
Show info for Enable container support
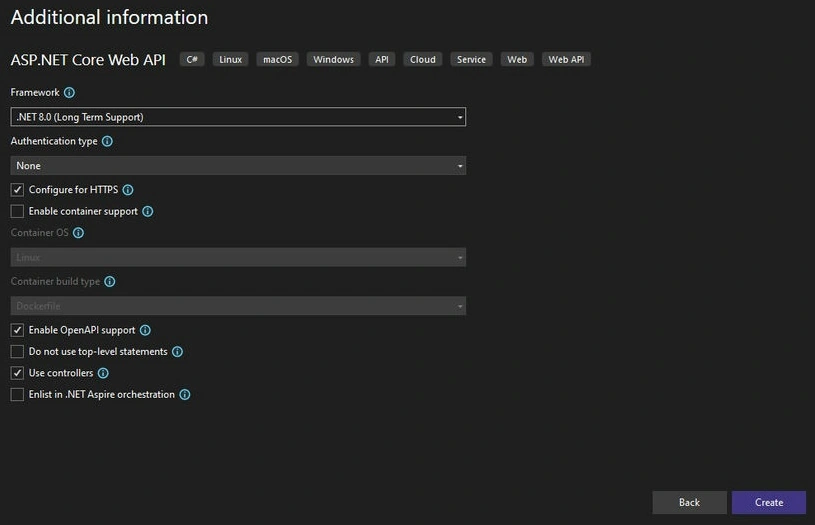(148, 212)
